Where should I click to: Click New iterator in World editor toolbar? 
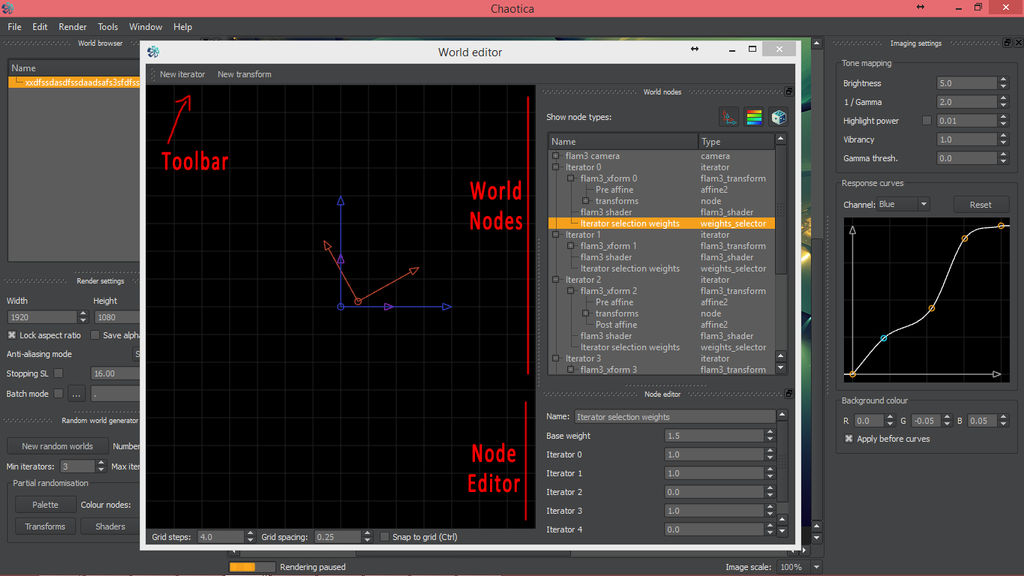[x=182, y=74]
